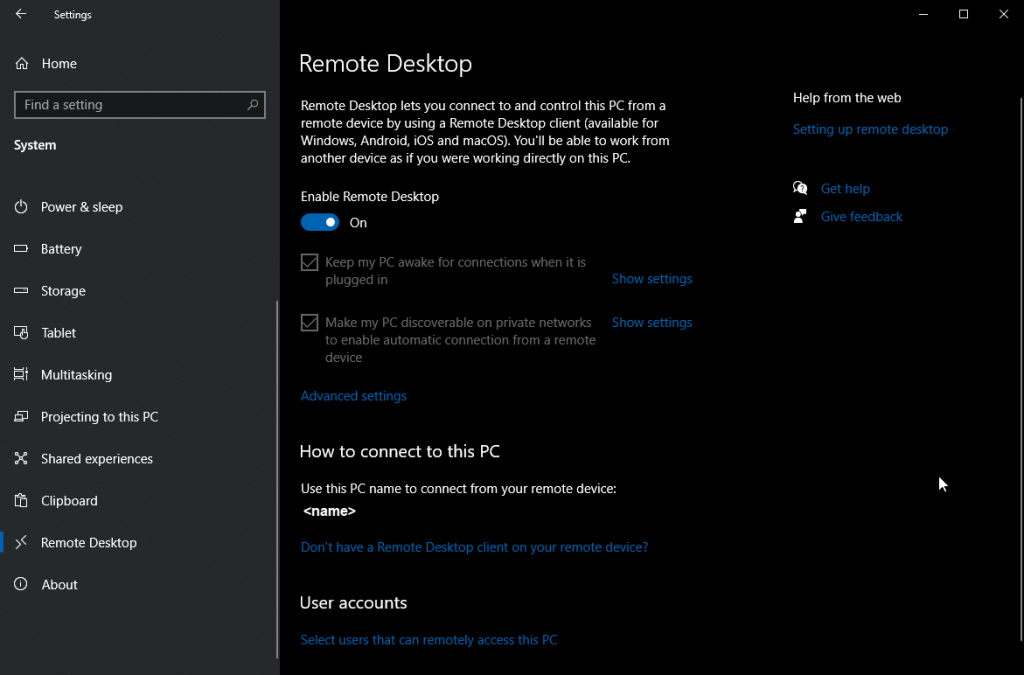Open Get help link
The image size is (1024, 675).
[x=845, y=189]
